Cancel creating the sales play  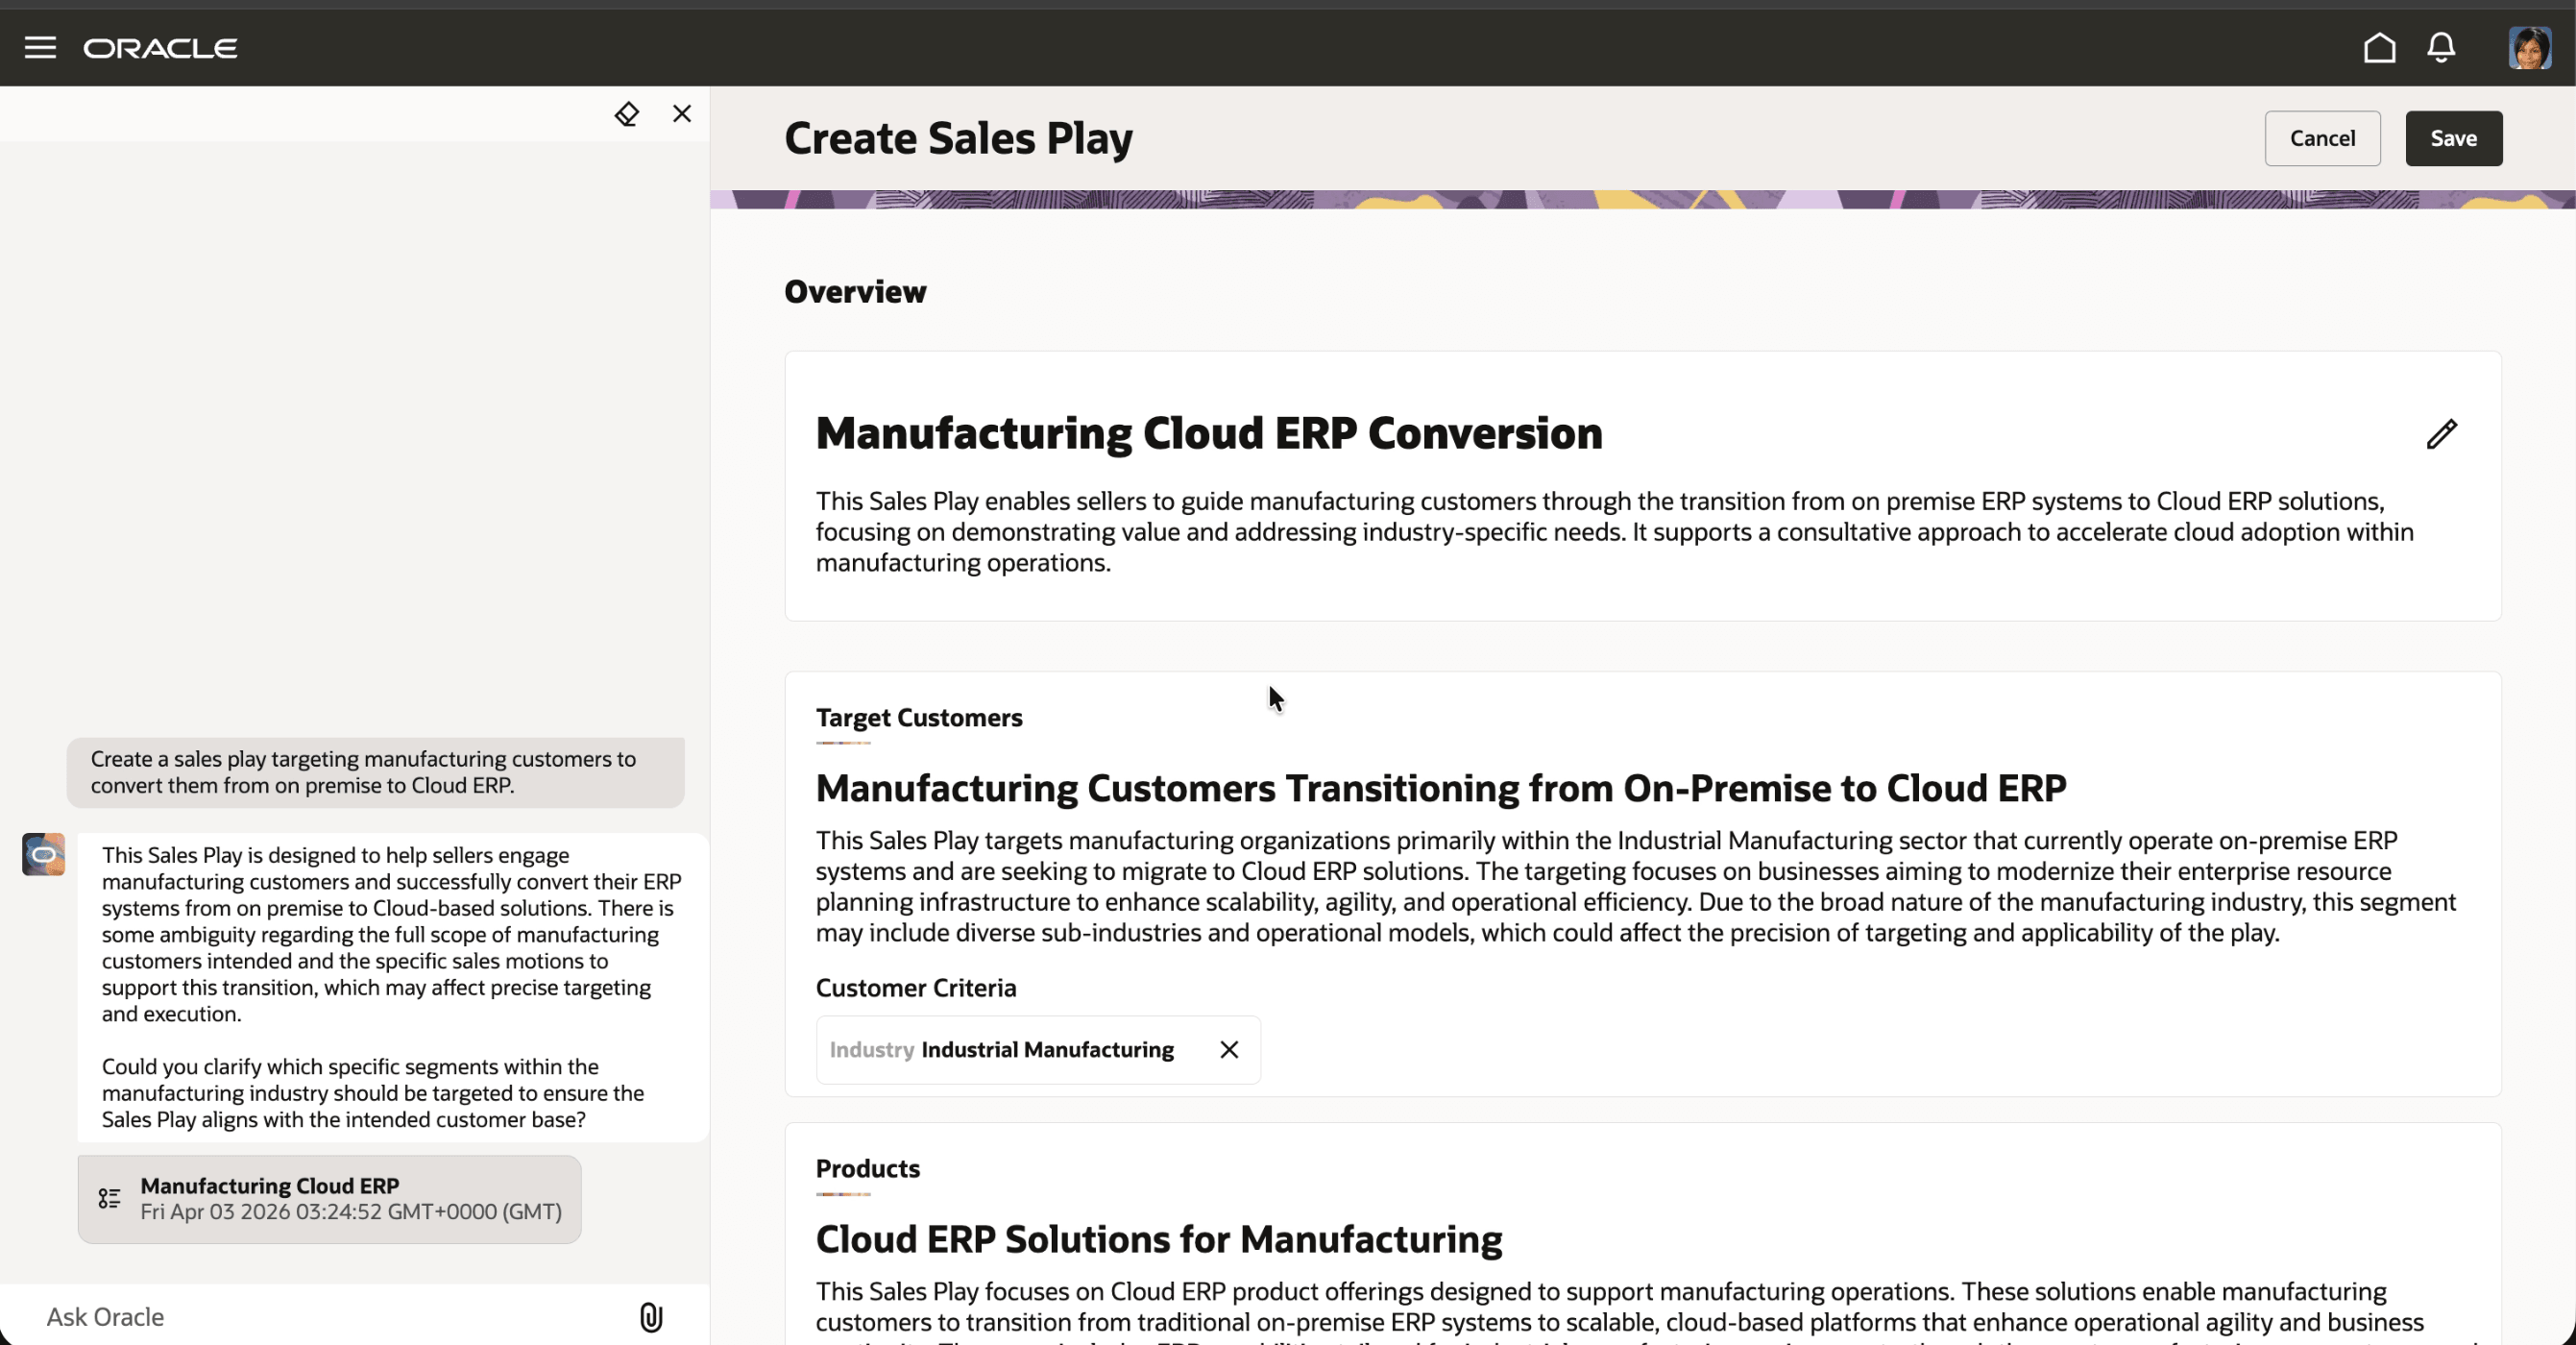click(x=2322, y=138)
